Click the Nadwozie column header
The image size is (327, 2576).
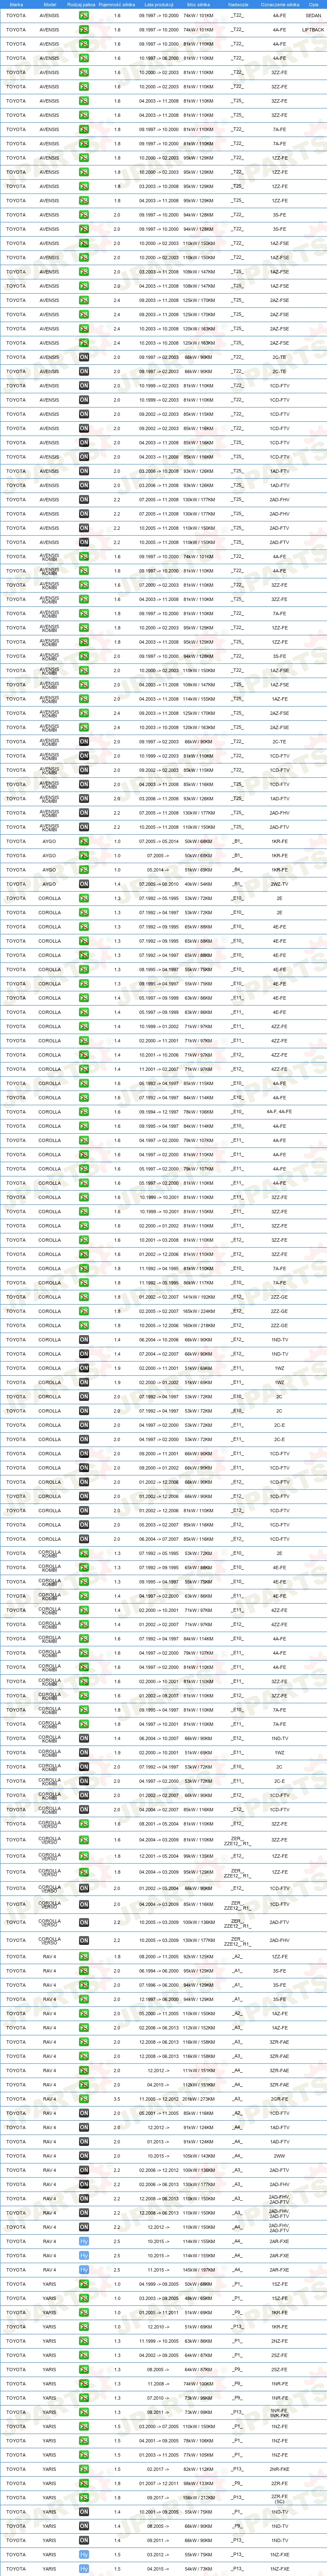pos(237,4)
